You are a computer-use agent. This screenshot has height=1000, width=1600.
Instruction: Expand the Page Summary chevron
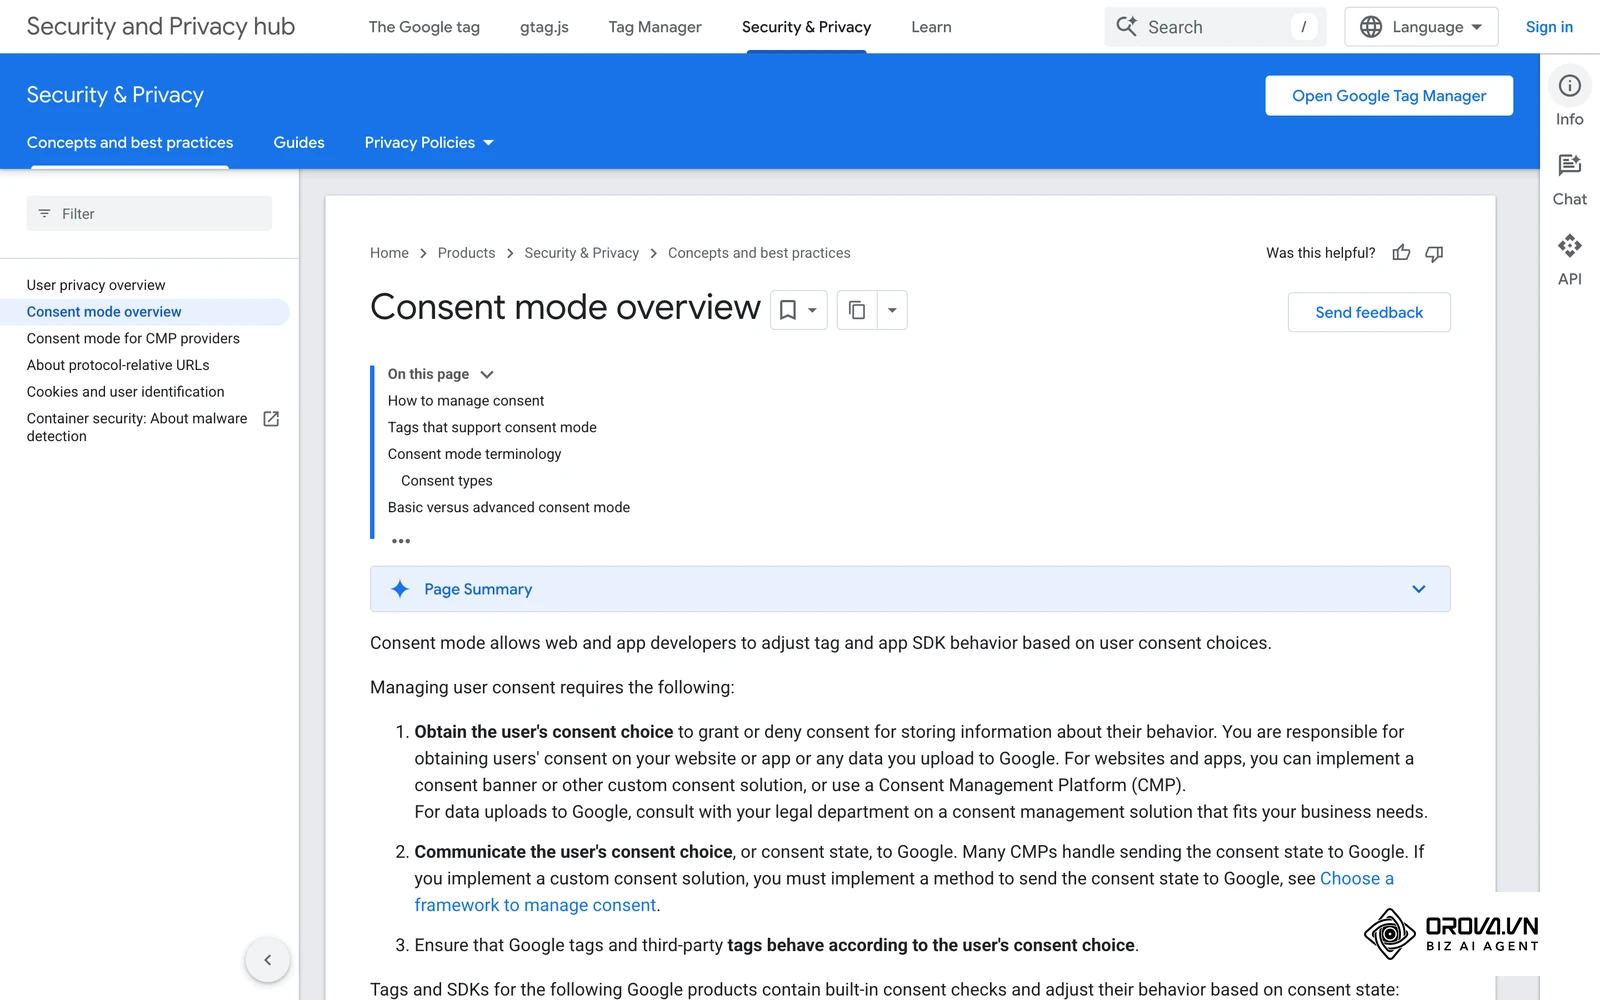point(1418,589)
